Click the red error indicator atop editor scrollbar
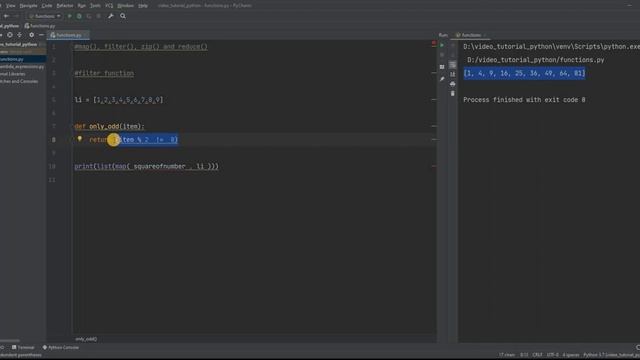The width and height of the screenshot is (640, 360). point(433,43)
